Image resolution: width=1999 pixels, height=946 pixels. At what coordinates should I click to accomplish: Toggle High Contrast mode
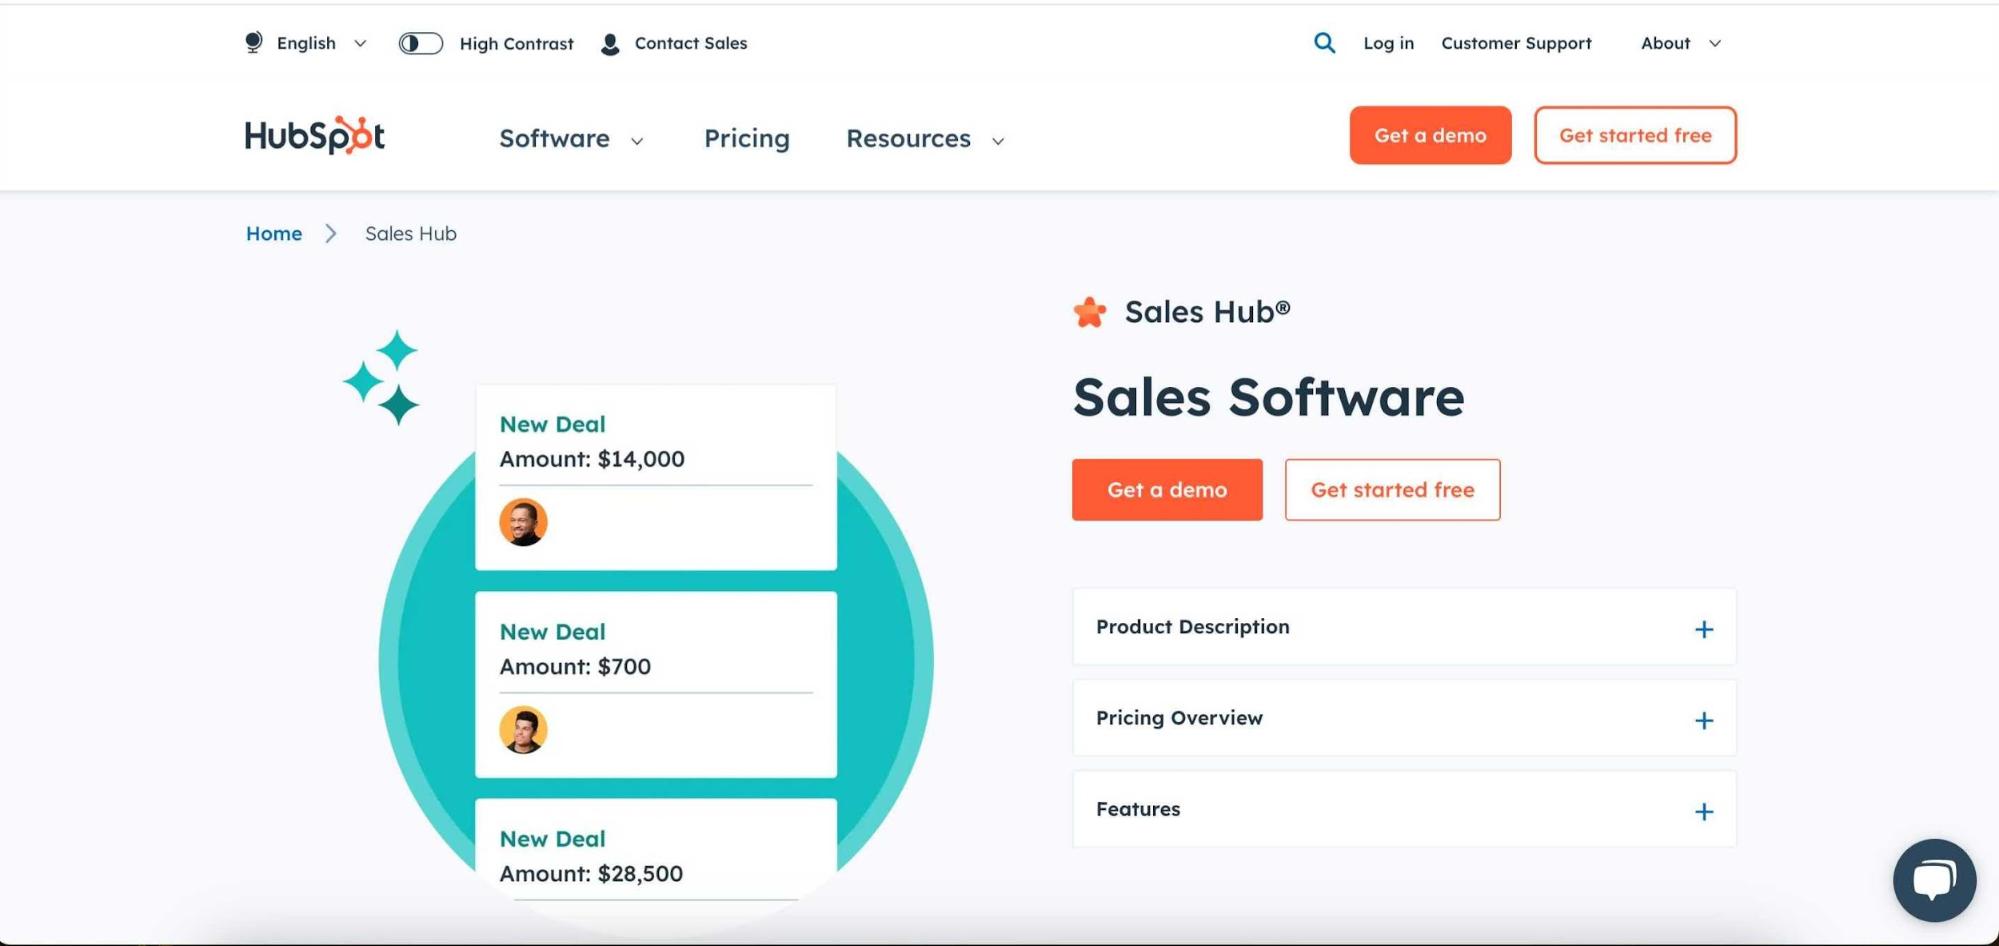[420, 43]
